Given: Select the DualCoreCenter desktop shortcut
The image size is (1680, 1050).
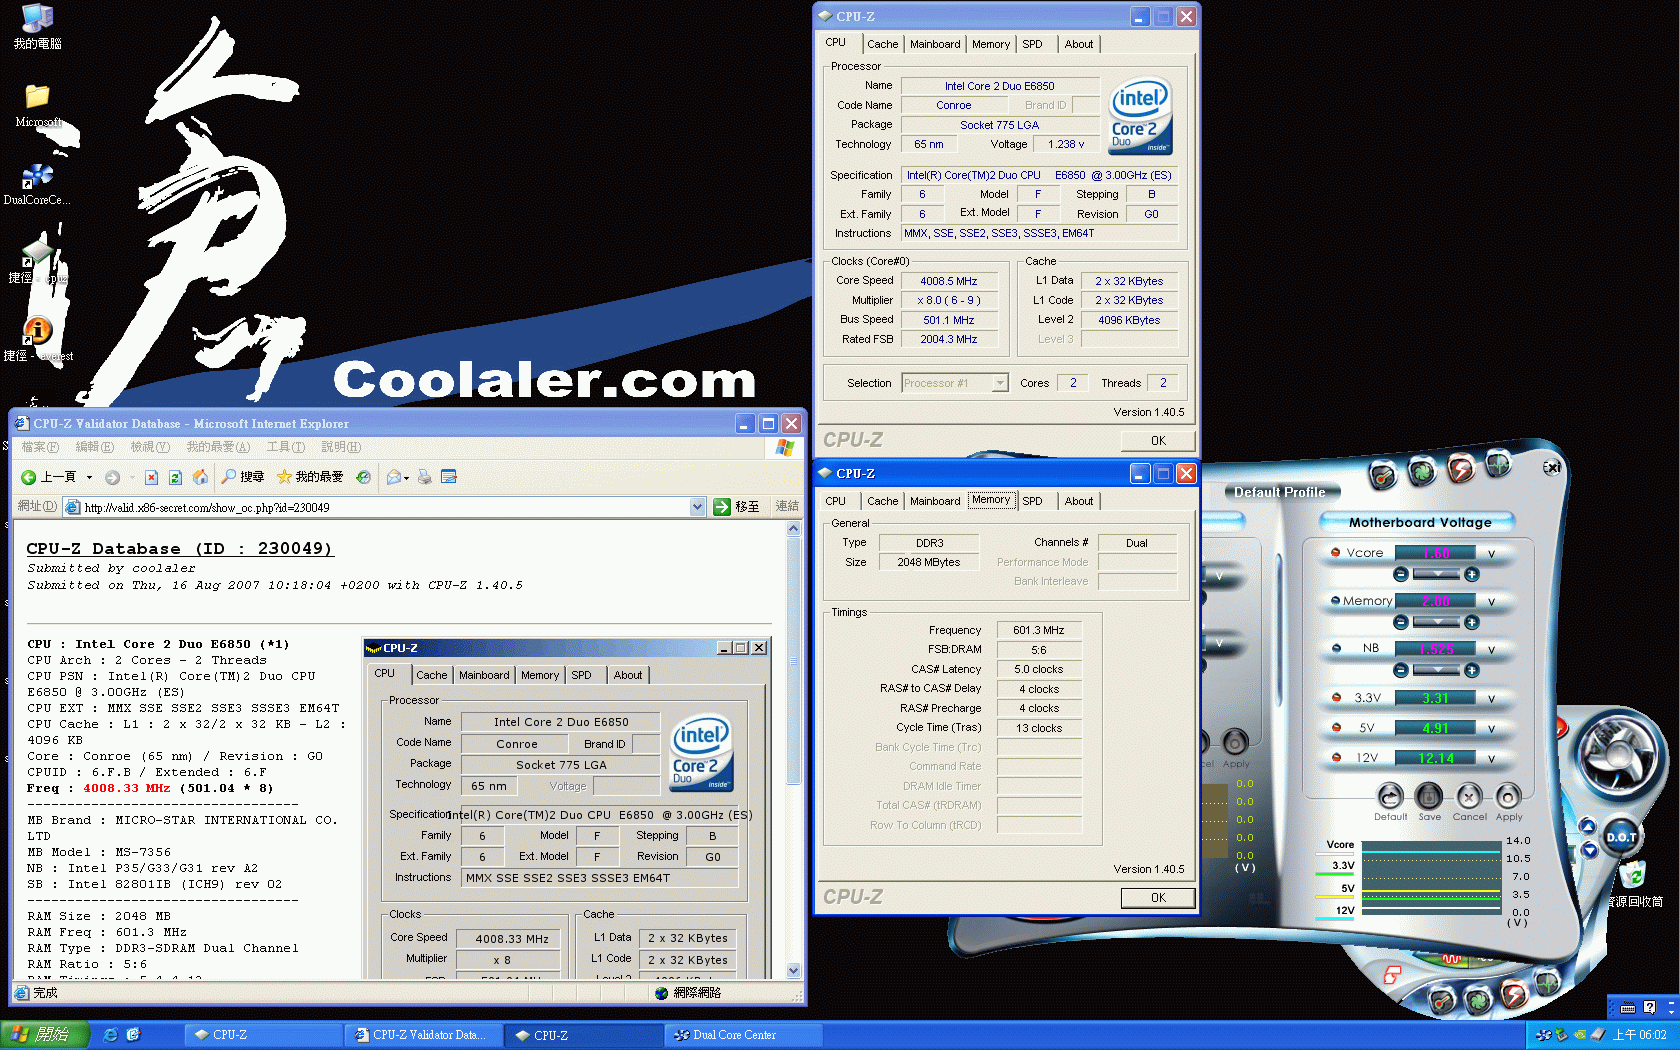Looking at the screenshot, I should pos(37,185).
